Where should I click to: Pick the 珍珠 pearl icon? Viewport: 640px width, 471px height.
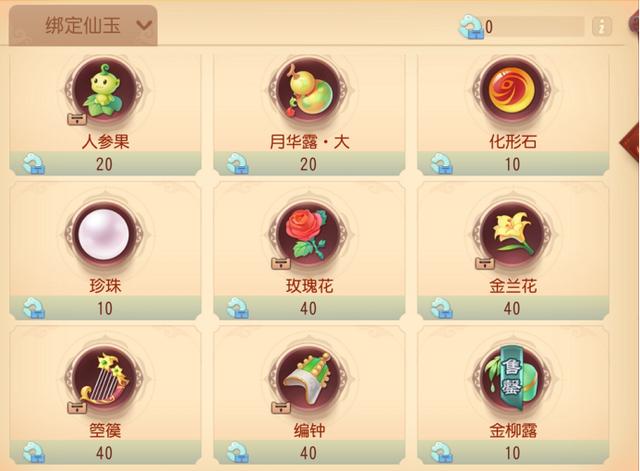(105, 234)
